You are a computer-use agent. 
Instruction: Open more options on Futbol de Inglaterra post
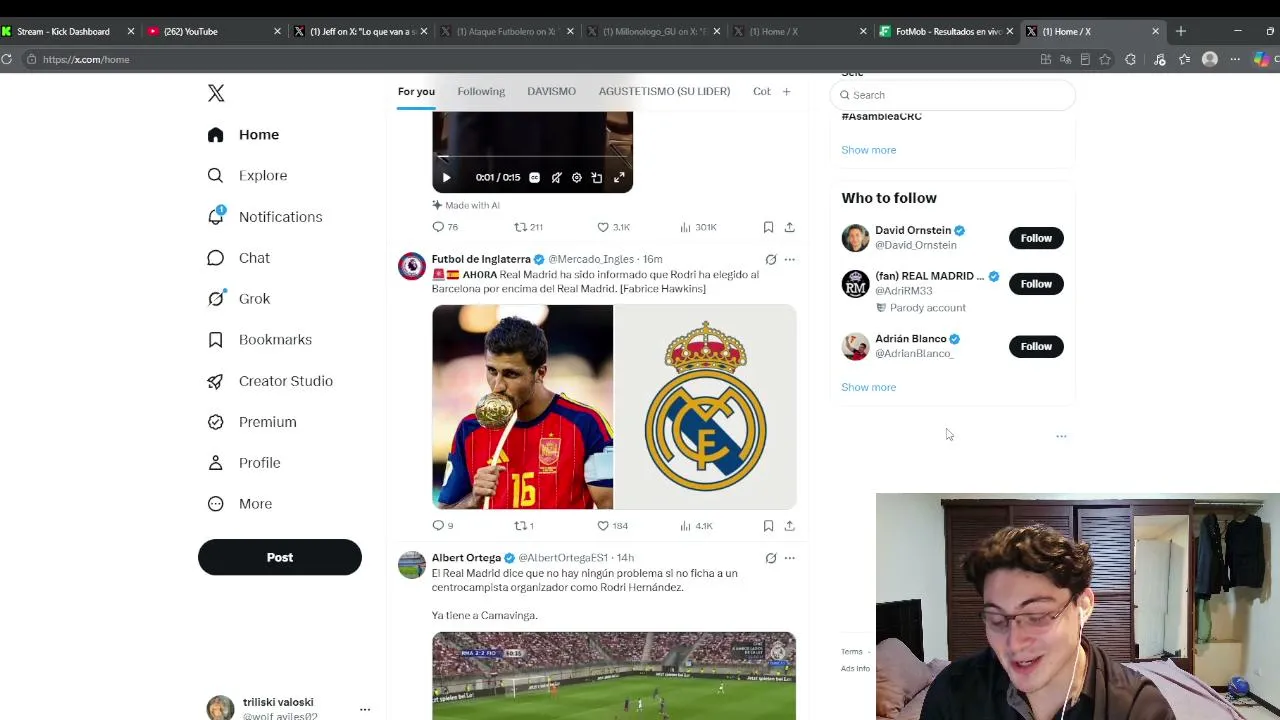tap(789, 259)
